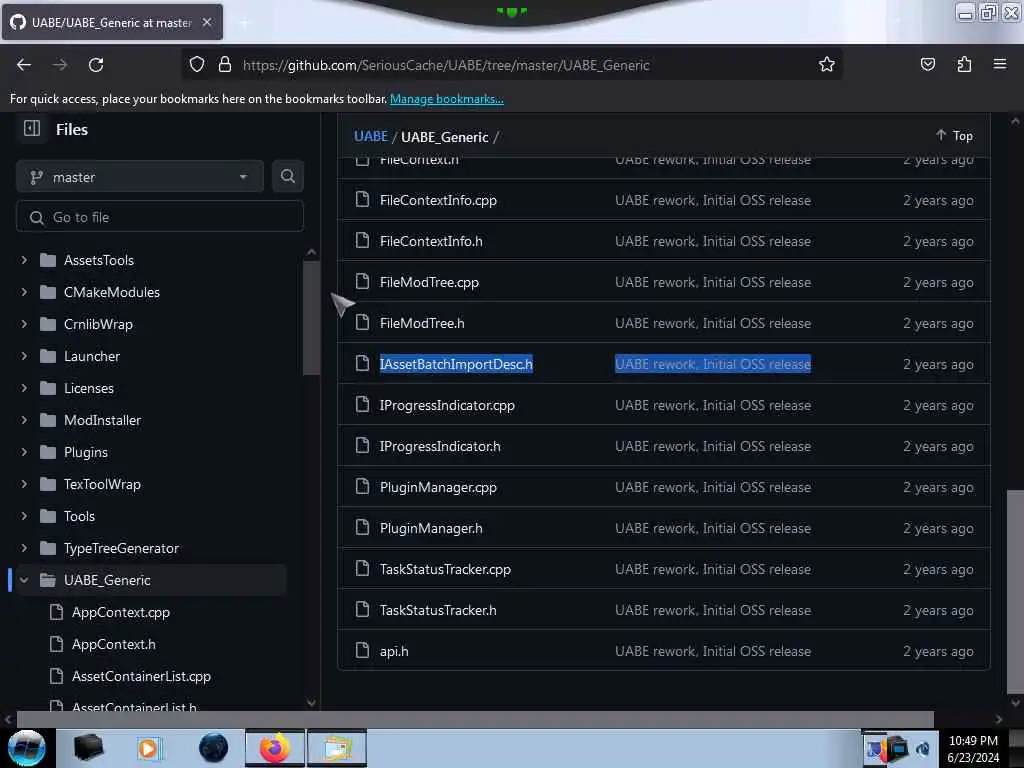Open FileModTree.cpp file
Image resolution: width=1024 pixels, height=768 pixels.
429,282
